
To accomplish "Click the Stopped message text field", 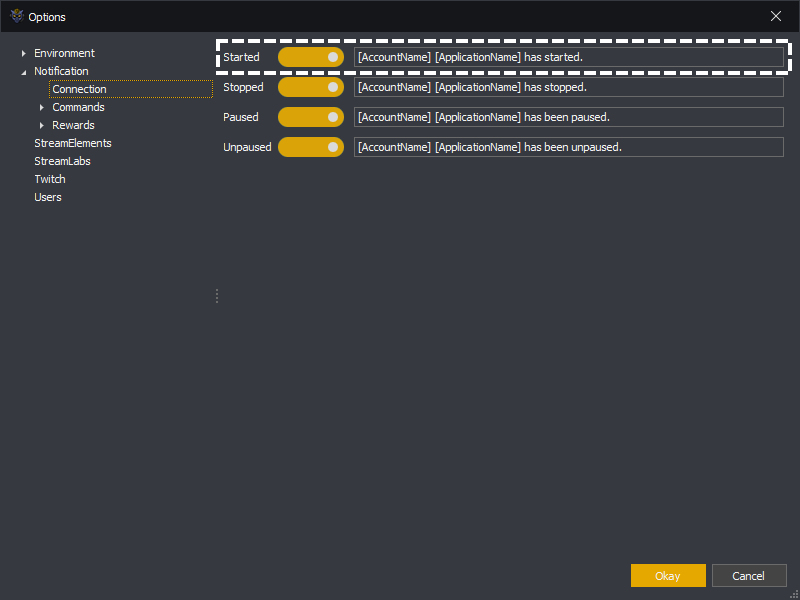I will tap(569, 87).
